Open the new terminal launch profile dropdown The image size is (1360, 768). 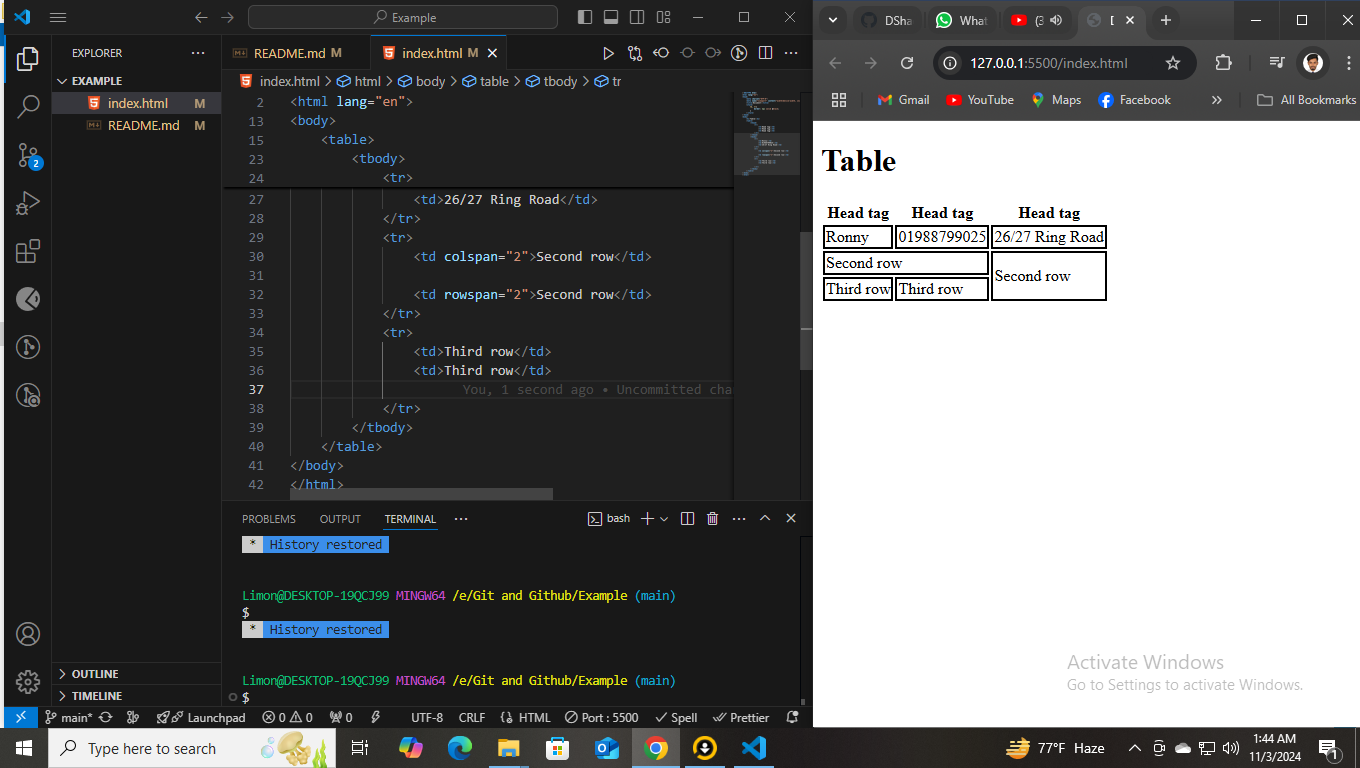coord(664,519)
